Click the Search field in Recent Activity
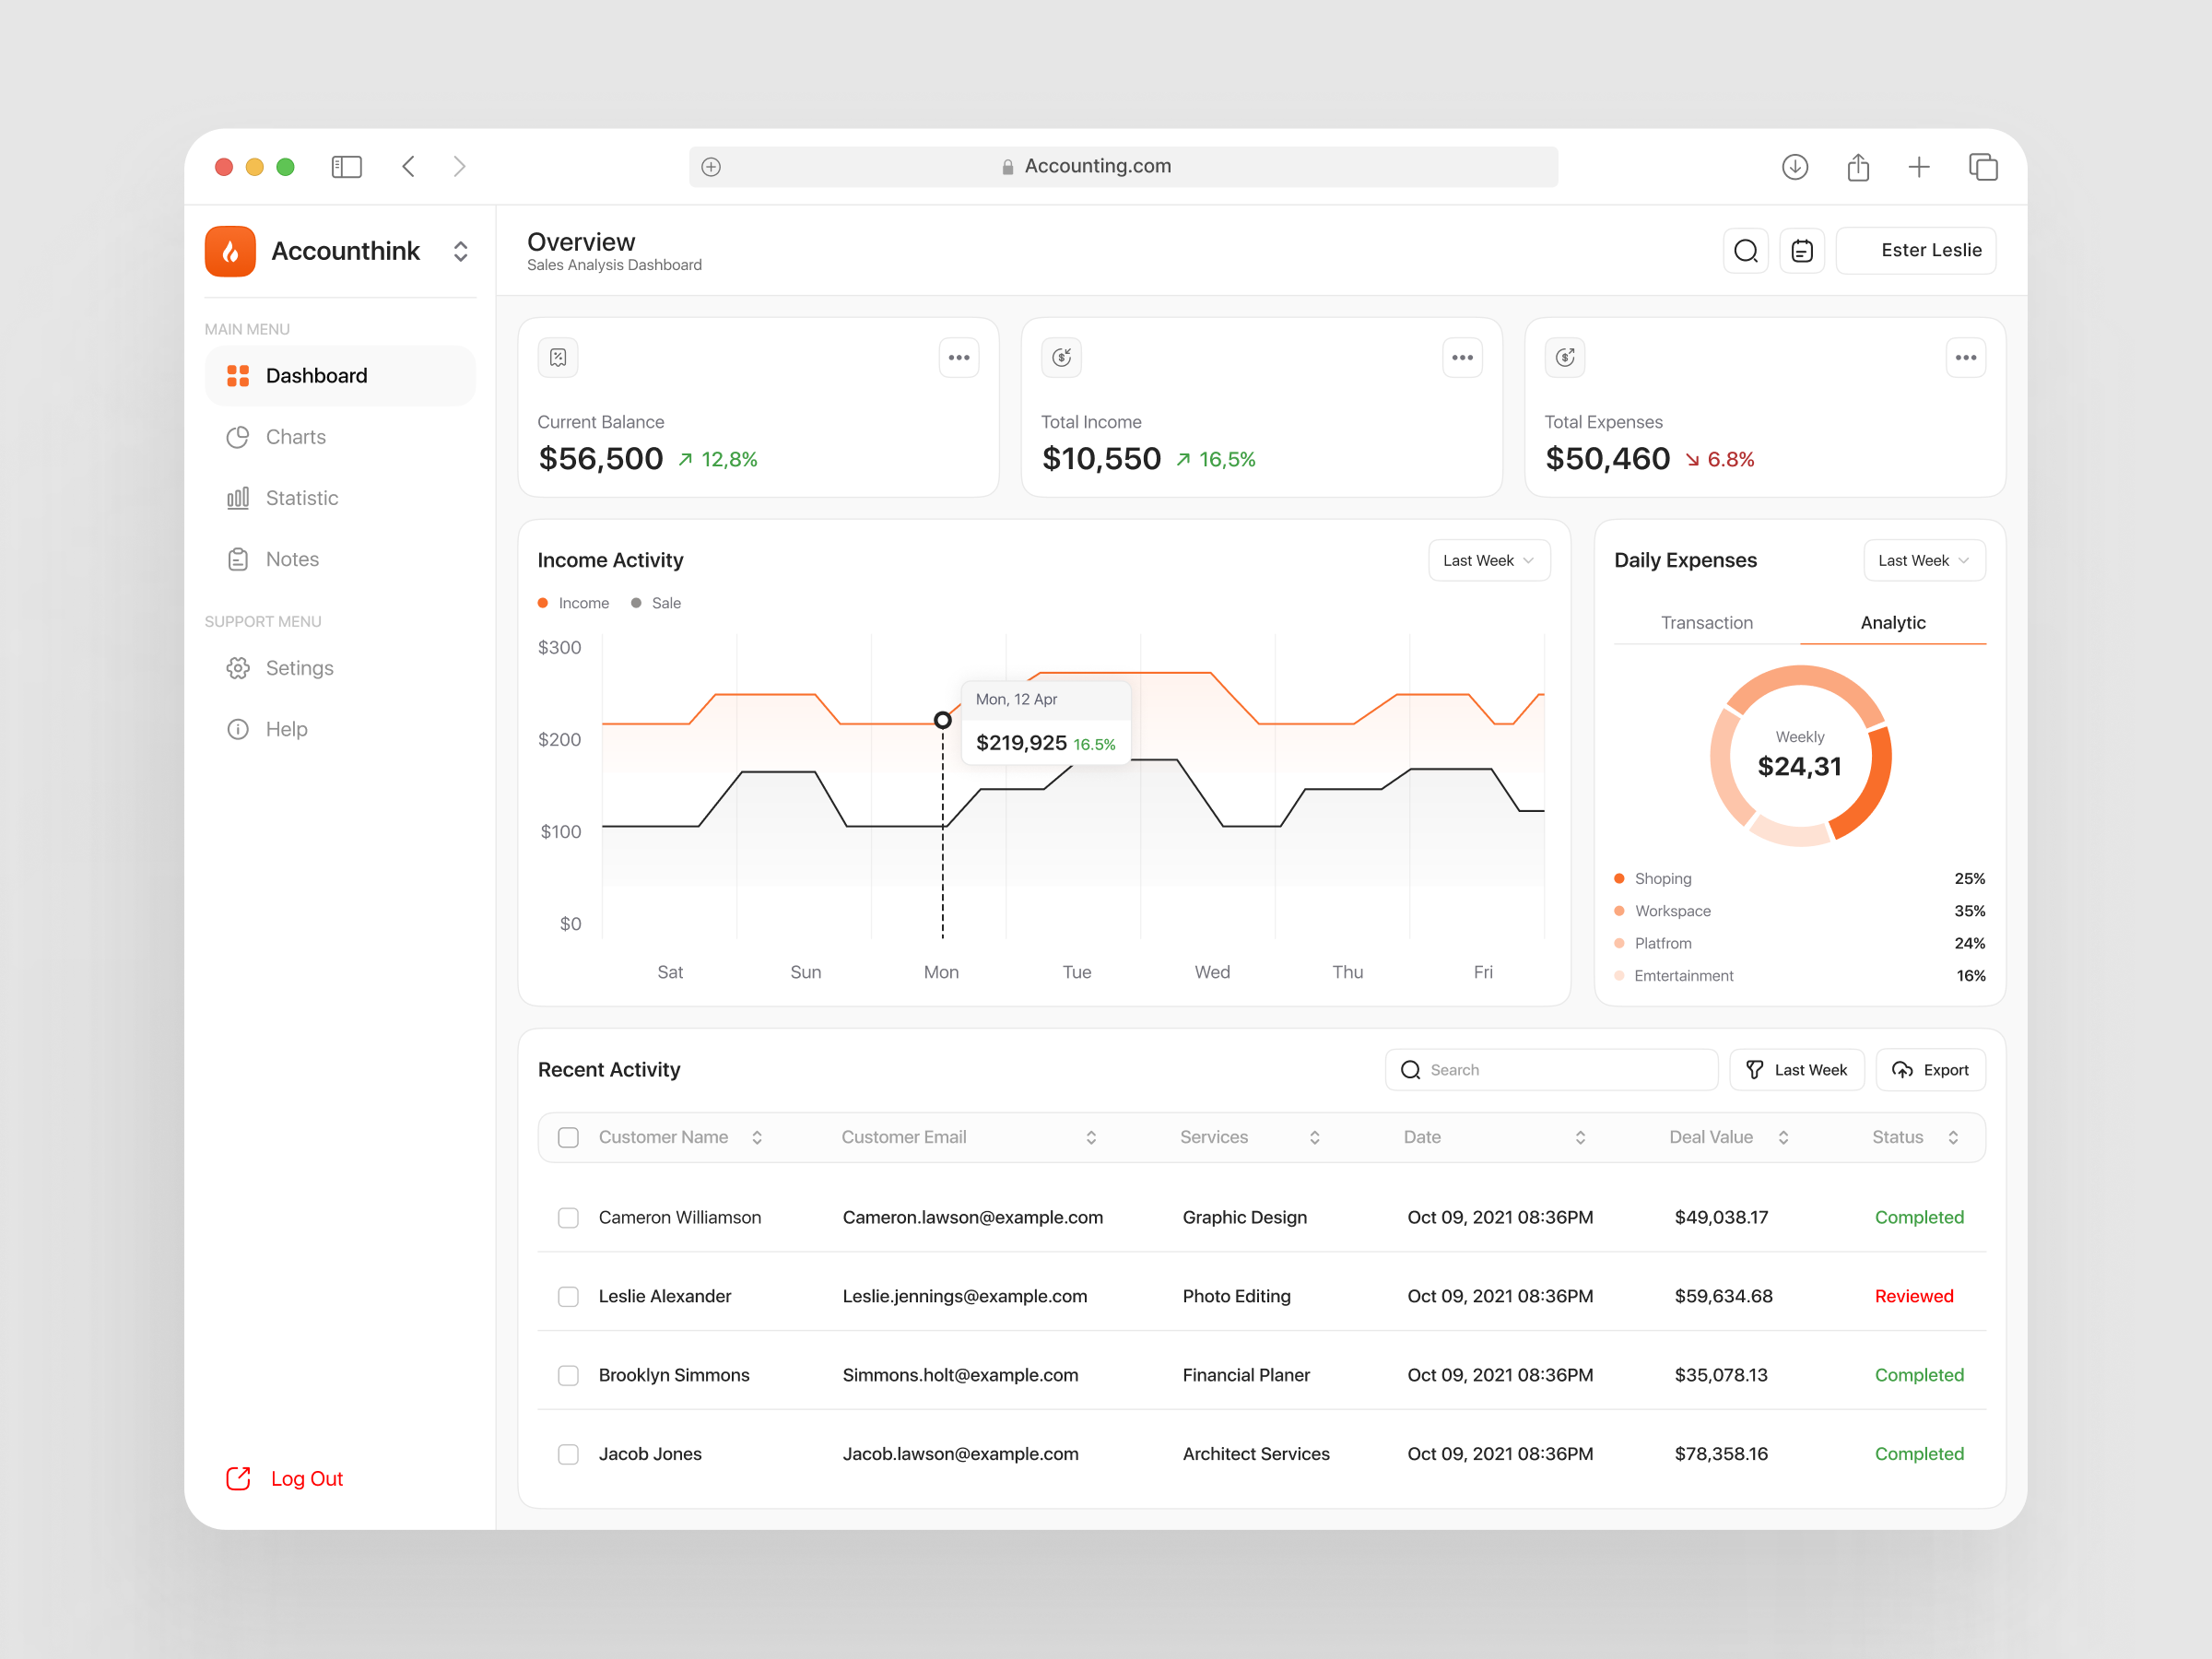Image resolution: width=2212 pixels, height=1659 pixels. [x=1551, y=1069]
